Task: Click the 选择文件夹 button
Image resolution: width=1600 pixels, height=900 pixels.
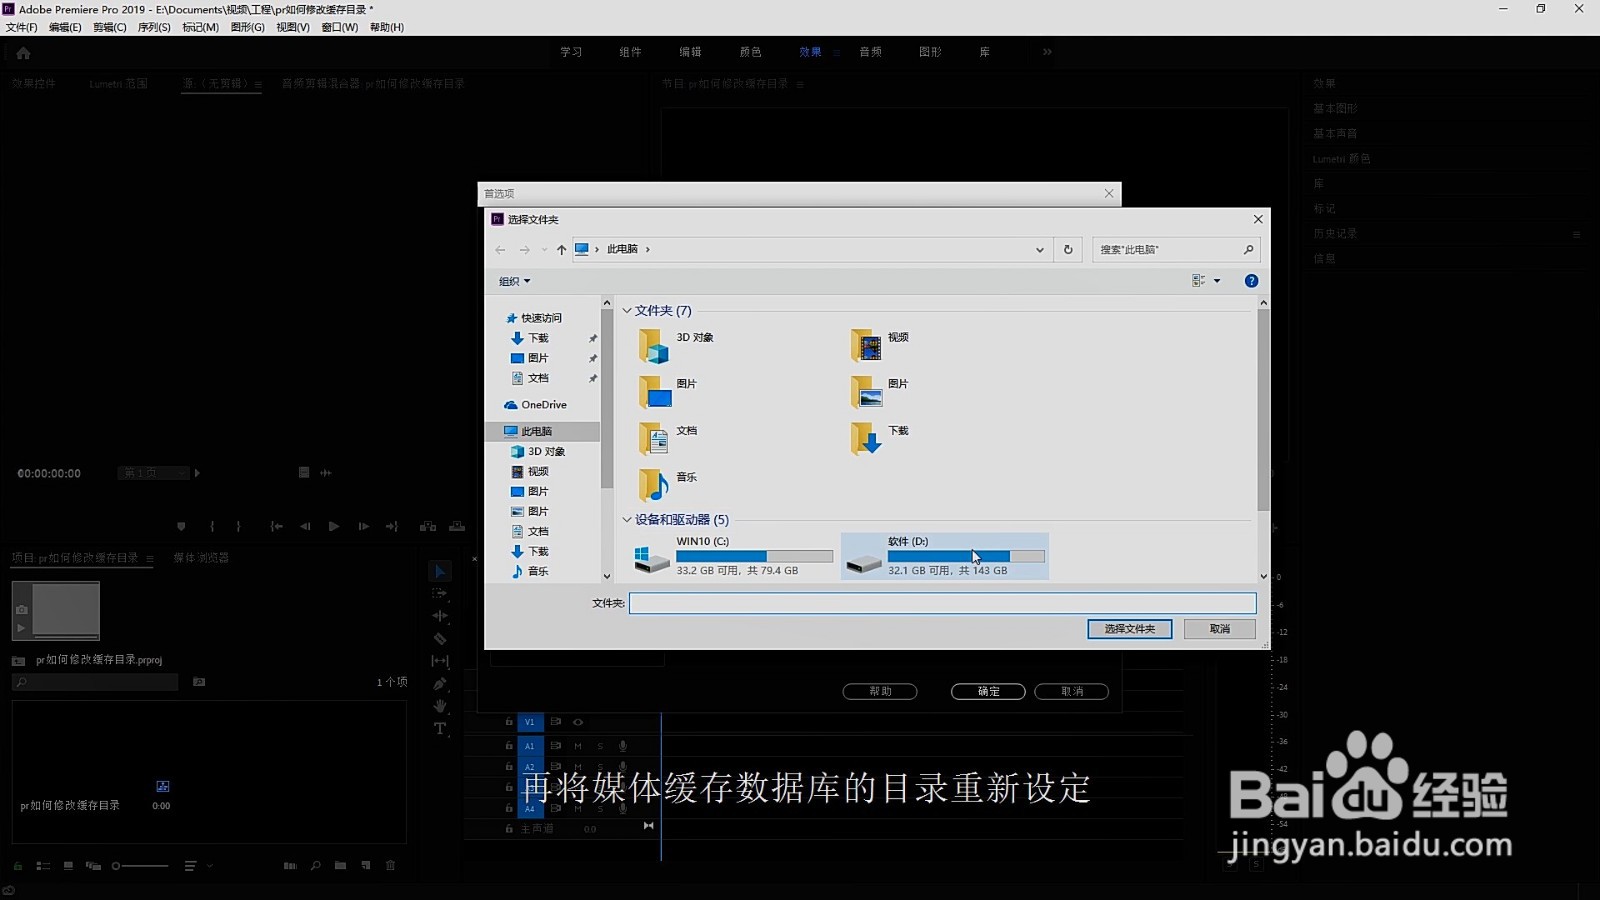Action: [1130, 629]
